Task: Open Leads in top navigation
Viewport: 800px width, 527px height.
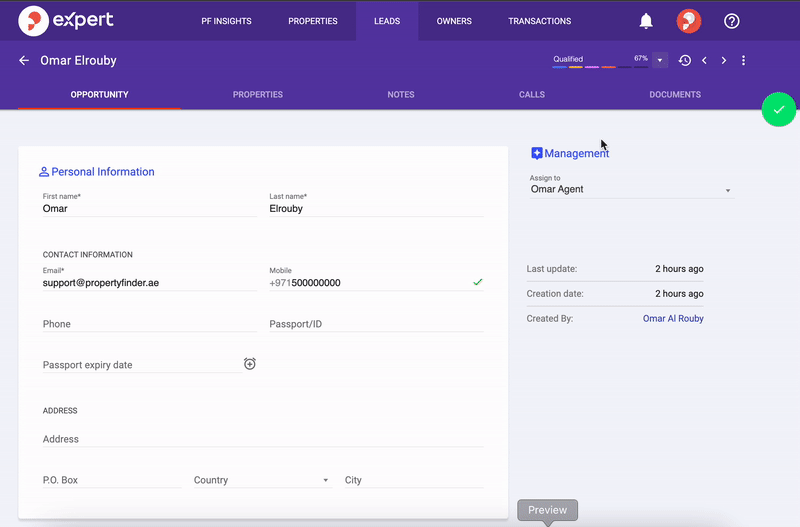Action: tap(387, 21)
